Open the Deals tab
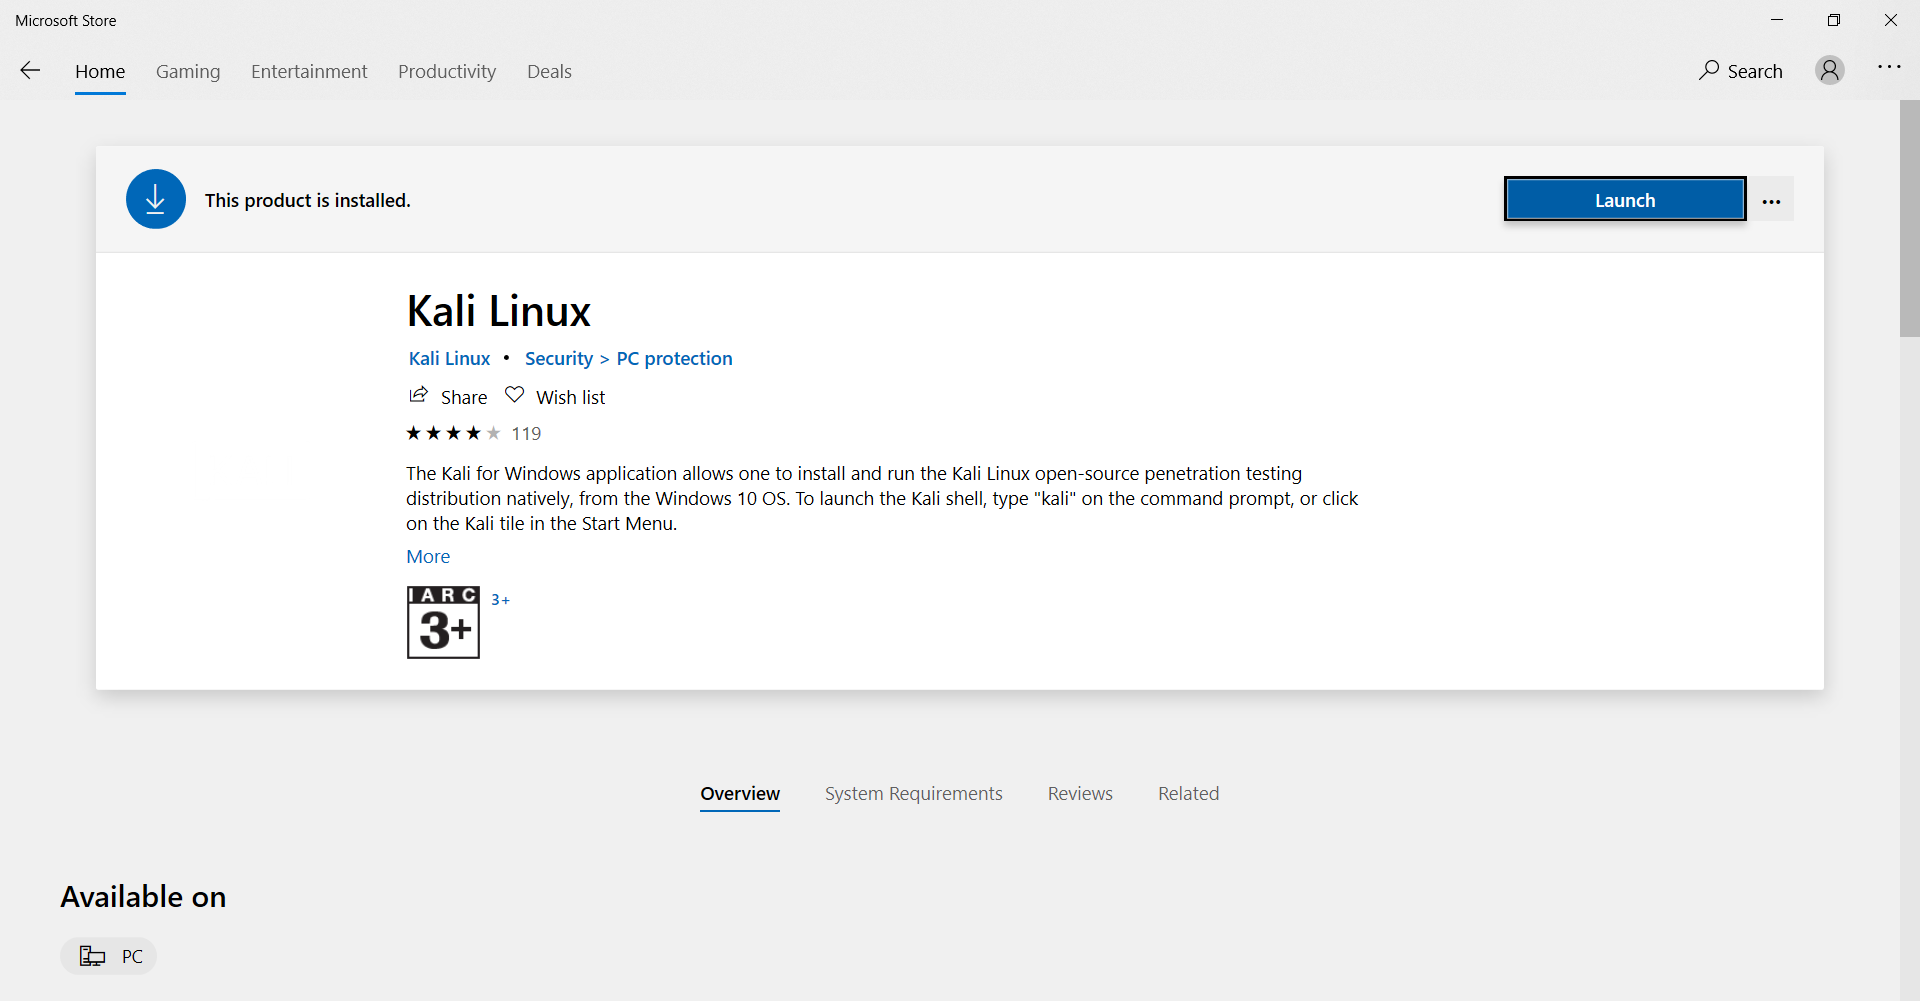Screen dimensions: 1920x1001 coord(549,71)
